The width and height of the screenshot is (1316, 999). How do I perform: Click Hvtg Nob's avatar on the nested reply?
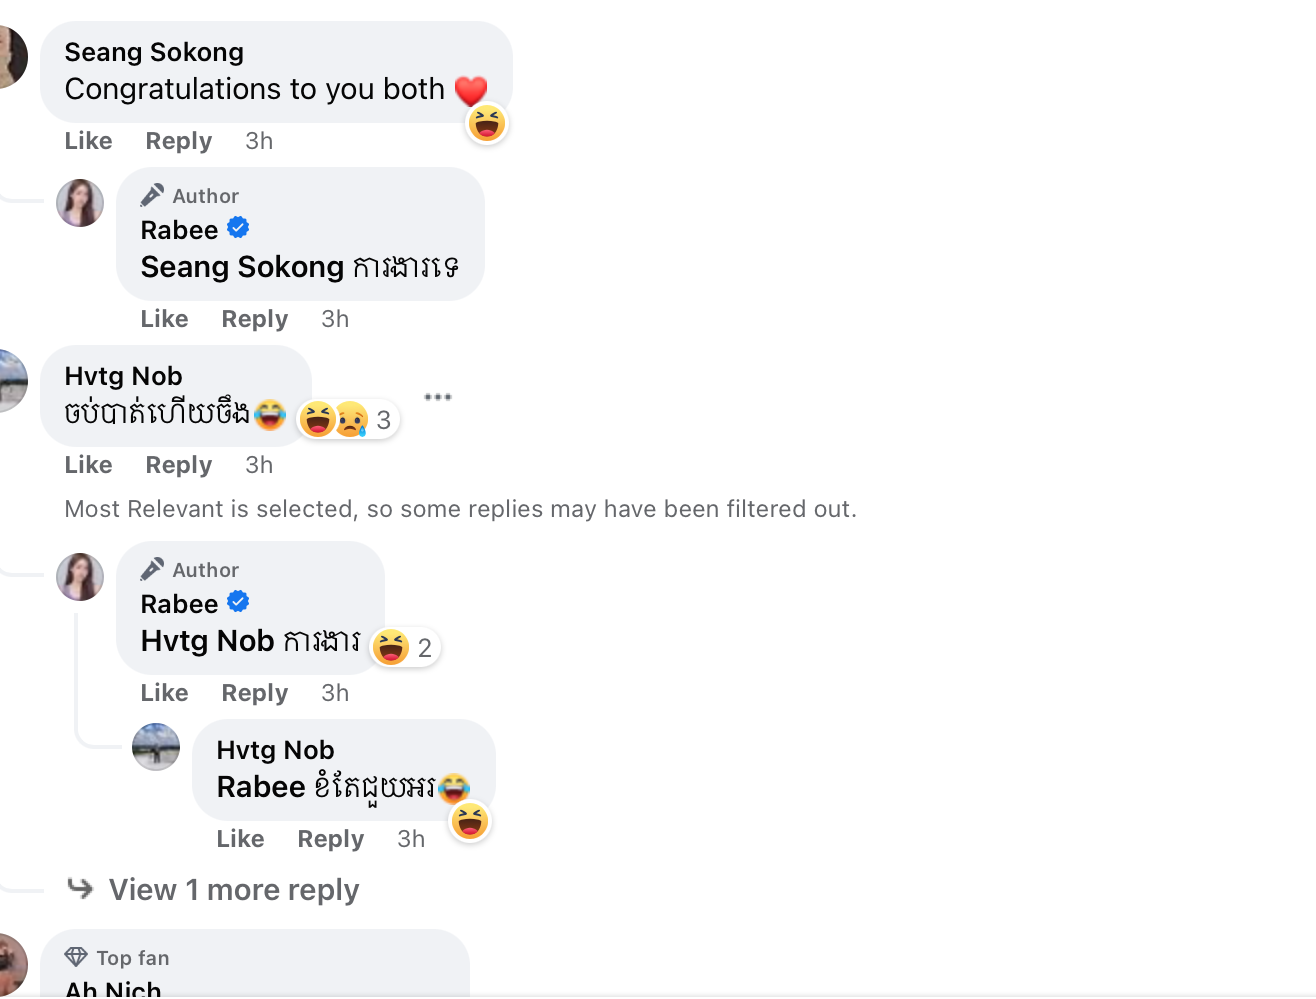pyautogui.click(x=156, y=747)
